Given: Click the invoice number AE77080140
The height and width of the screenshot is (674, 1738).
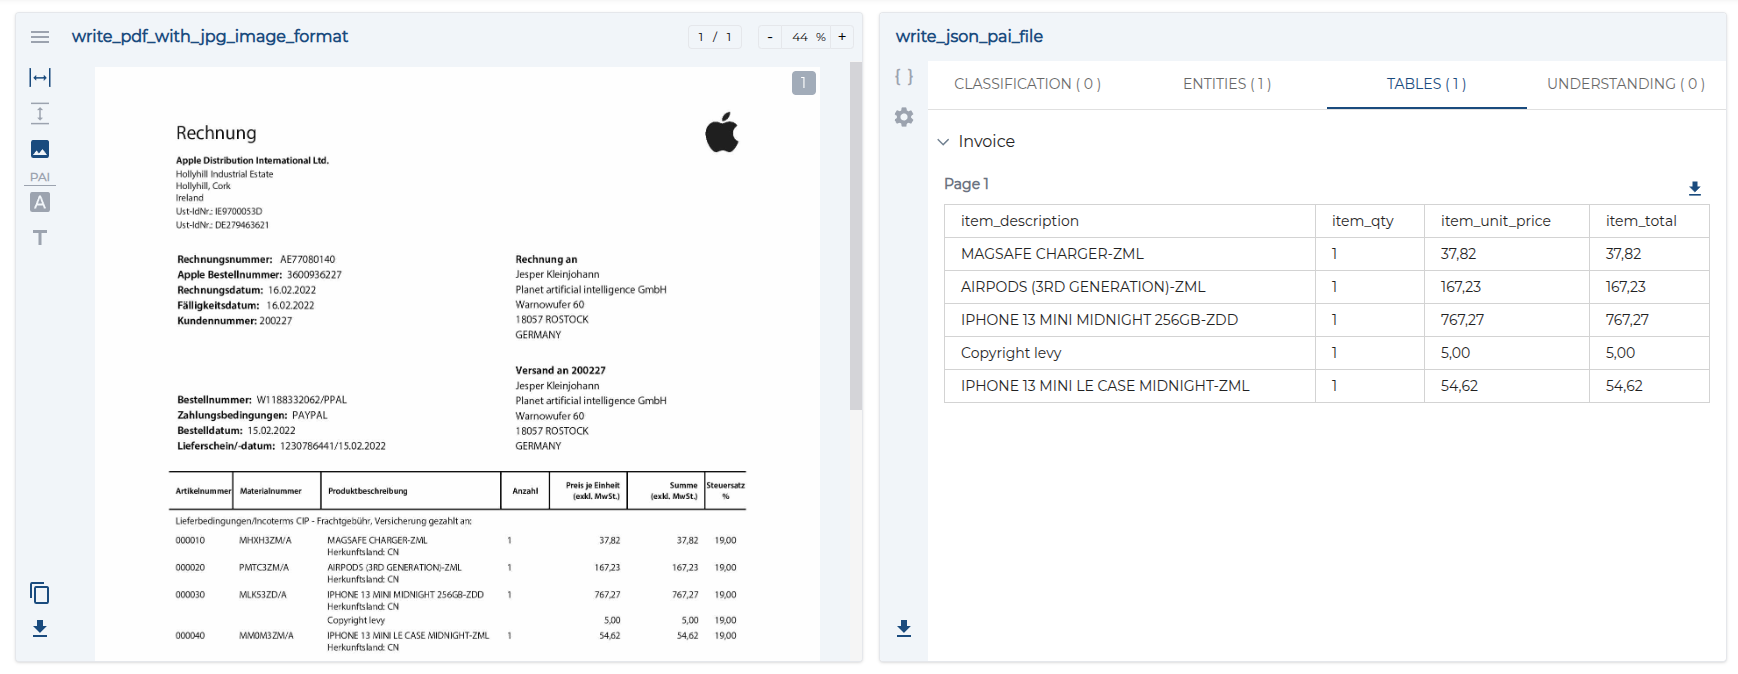Looking at the screenshot, I should click(307, 259).
